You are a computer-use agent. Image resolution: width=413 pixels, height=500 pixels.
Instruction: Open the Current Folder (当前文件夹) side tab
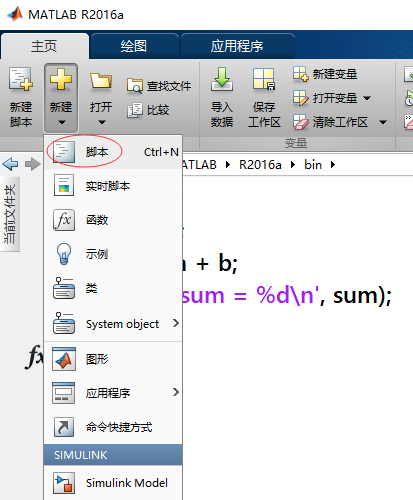[10, 214]
